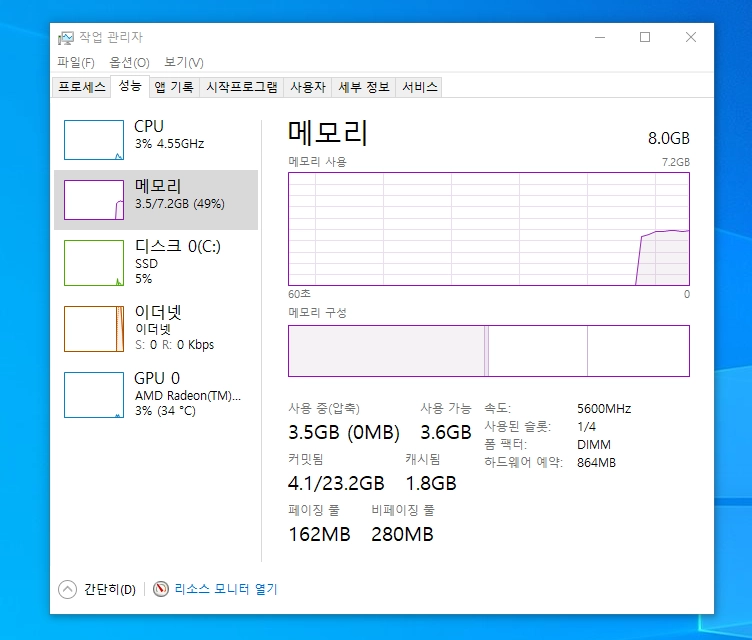Click the 5600MHz speed value
This screenshot has width=752, height=640.
(x=604, y=409)
